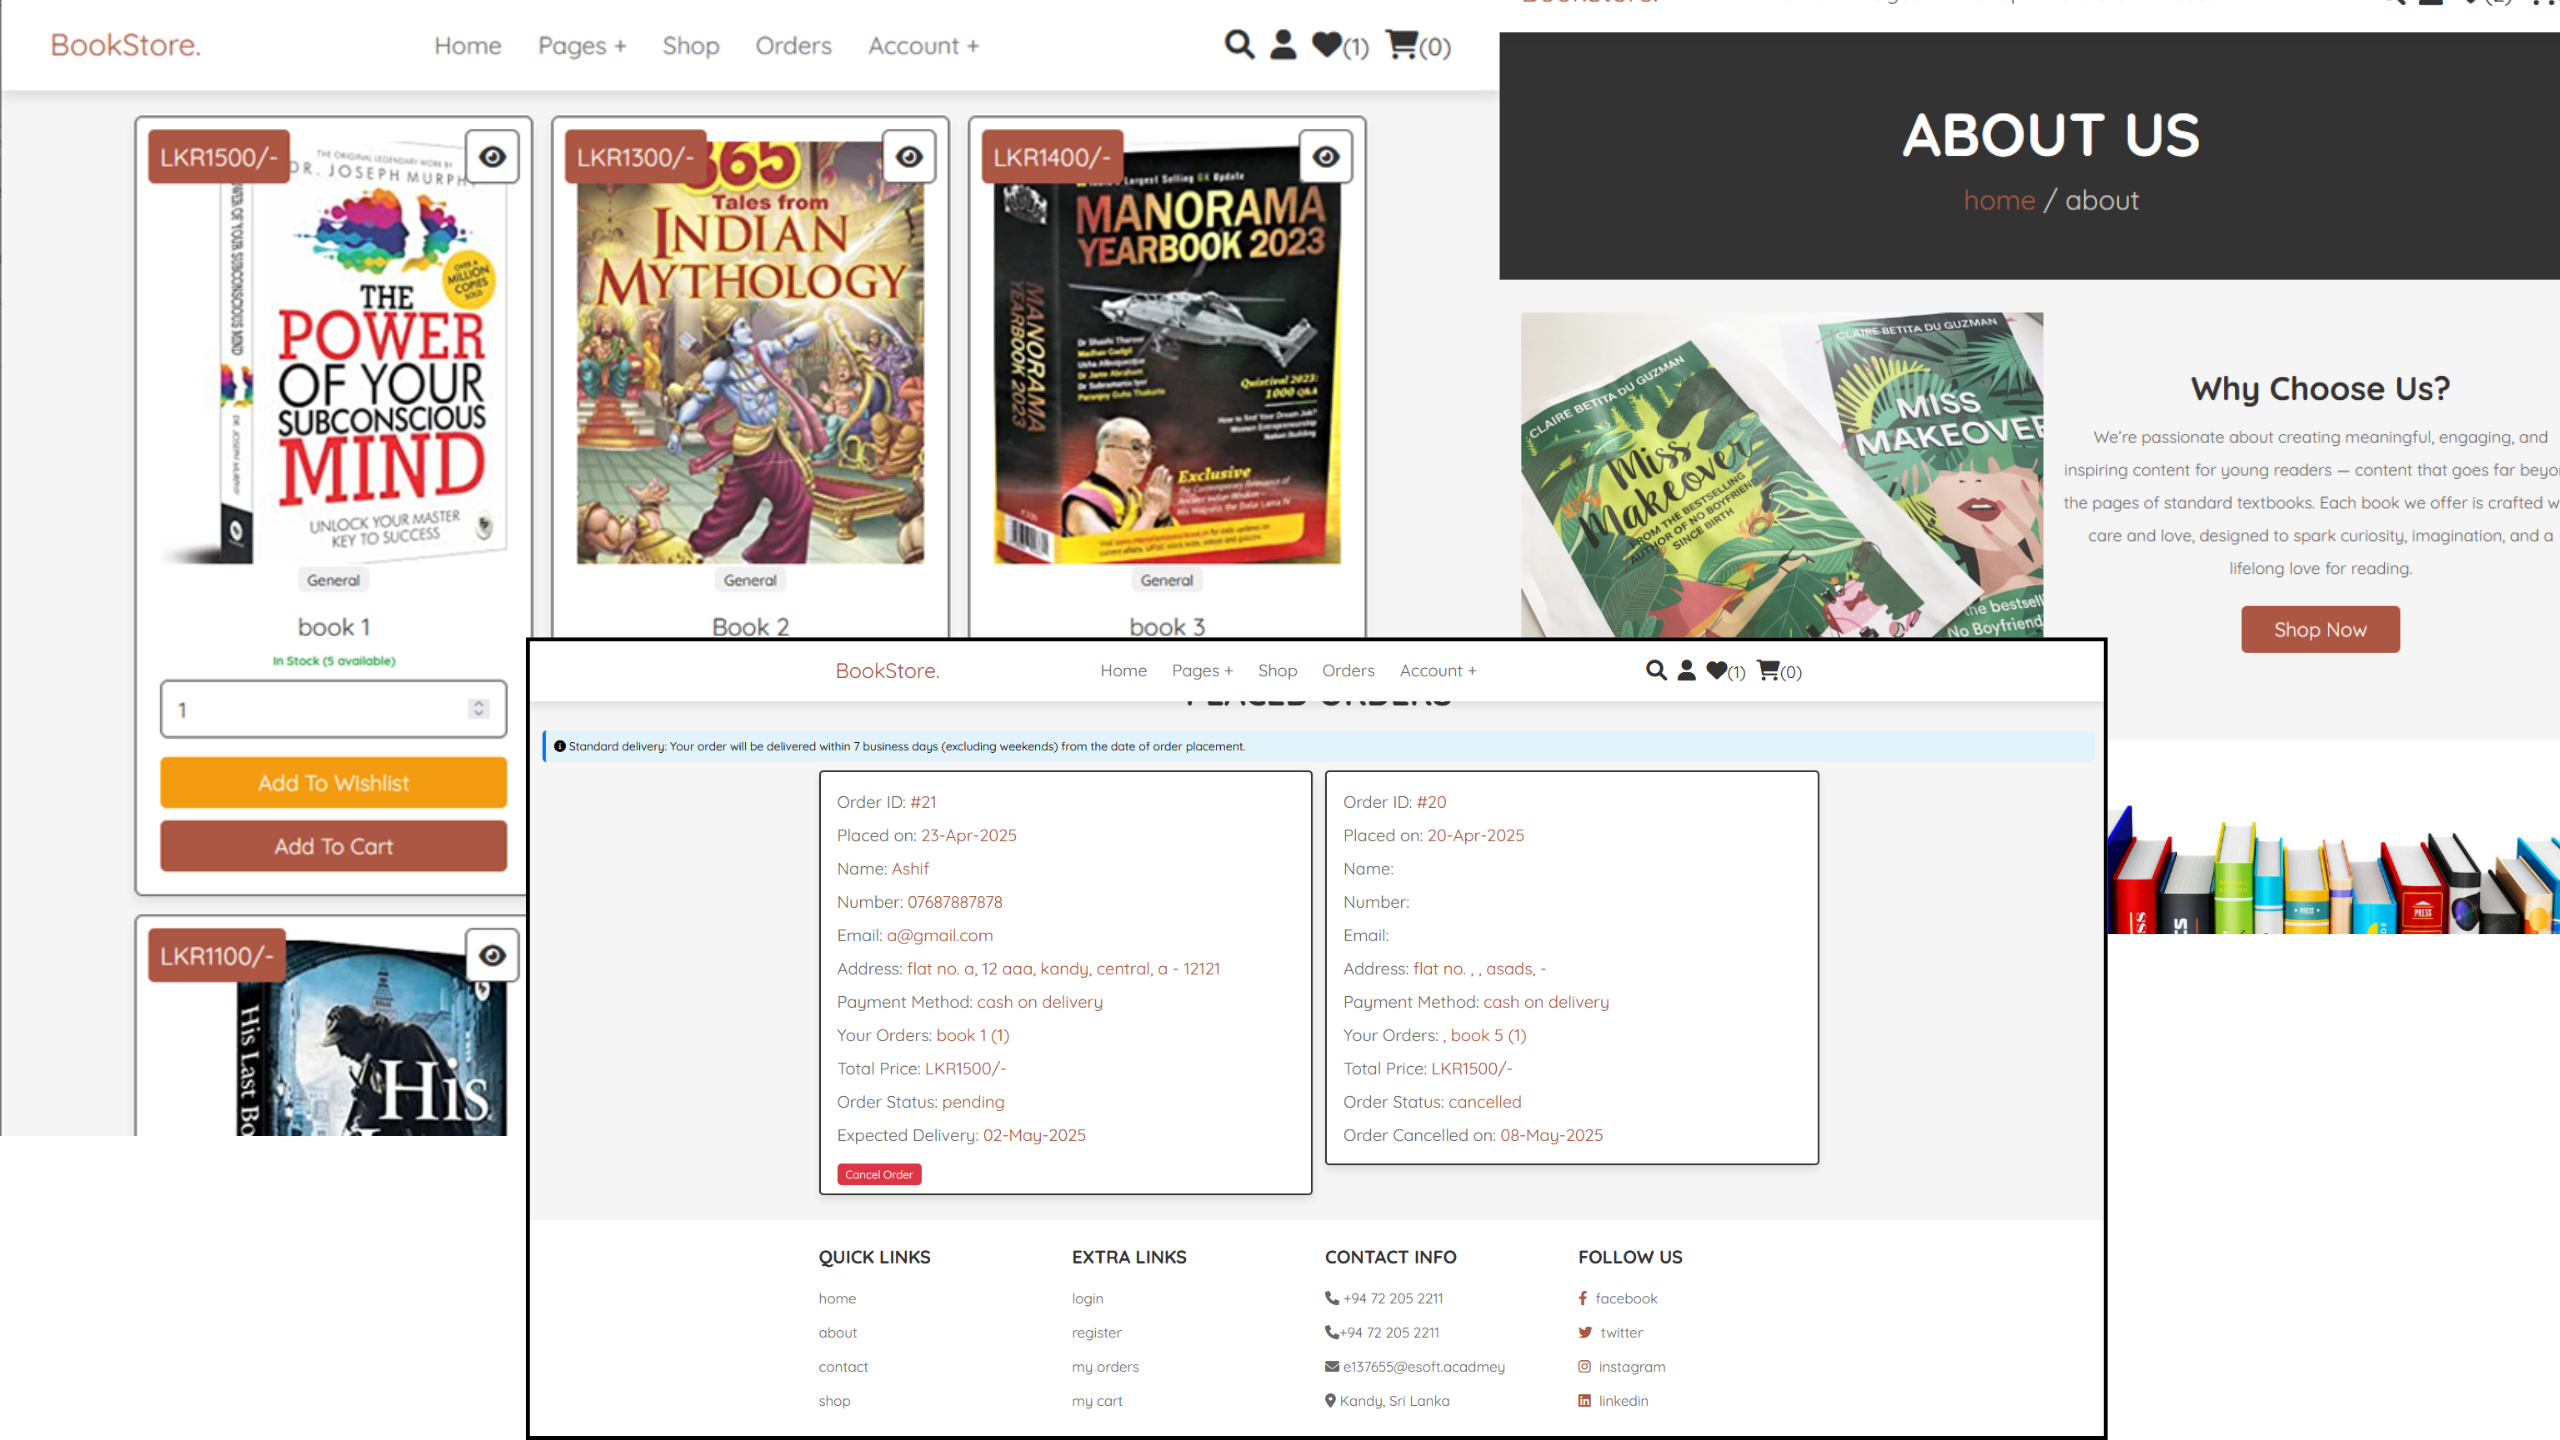Click quick view eye on Manorama Yearbook
Screen dimensions: 2560x1440
[1326, 157]
